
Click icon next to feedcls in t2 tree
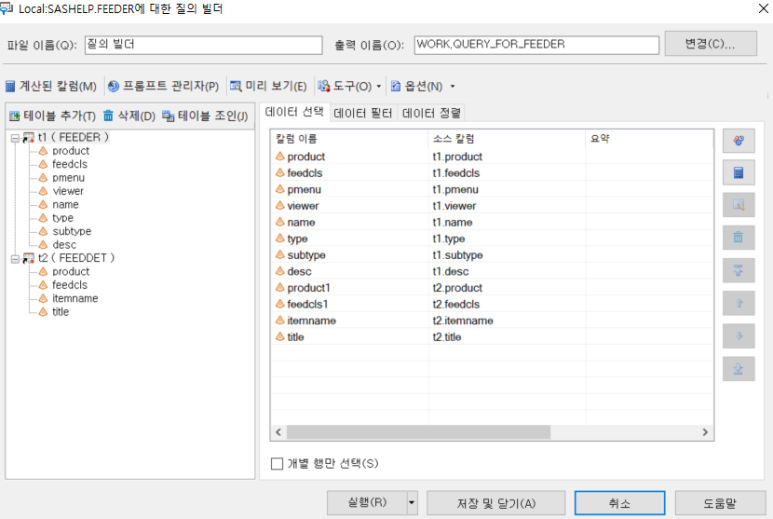(x=43, y=285)
